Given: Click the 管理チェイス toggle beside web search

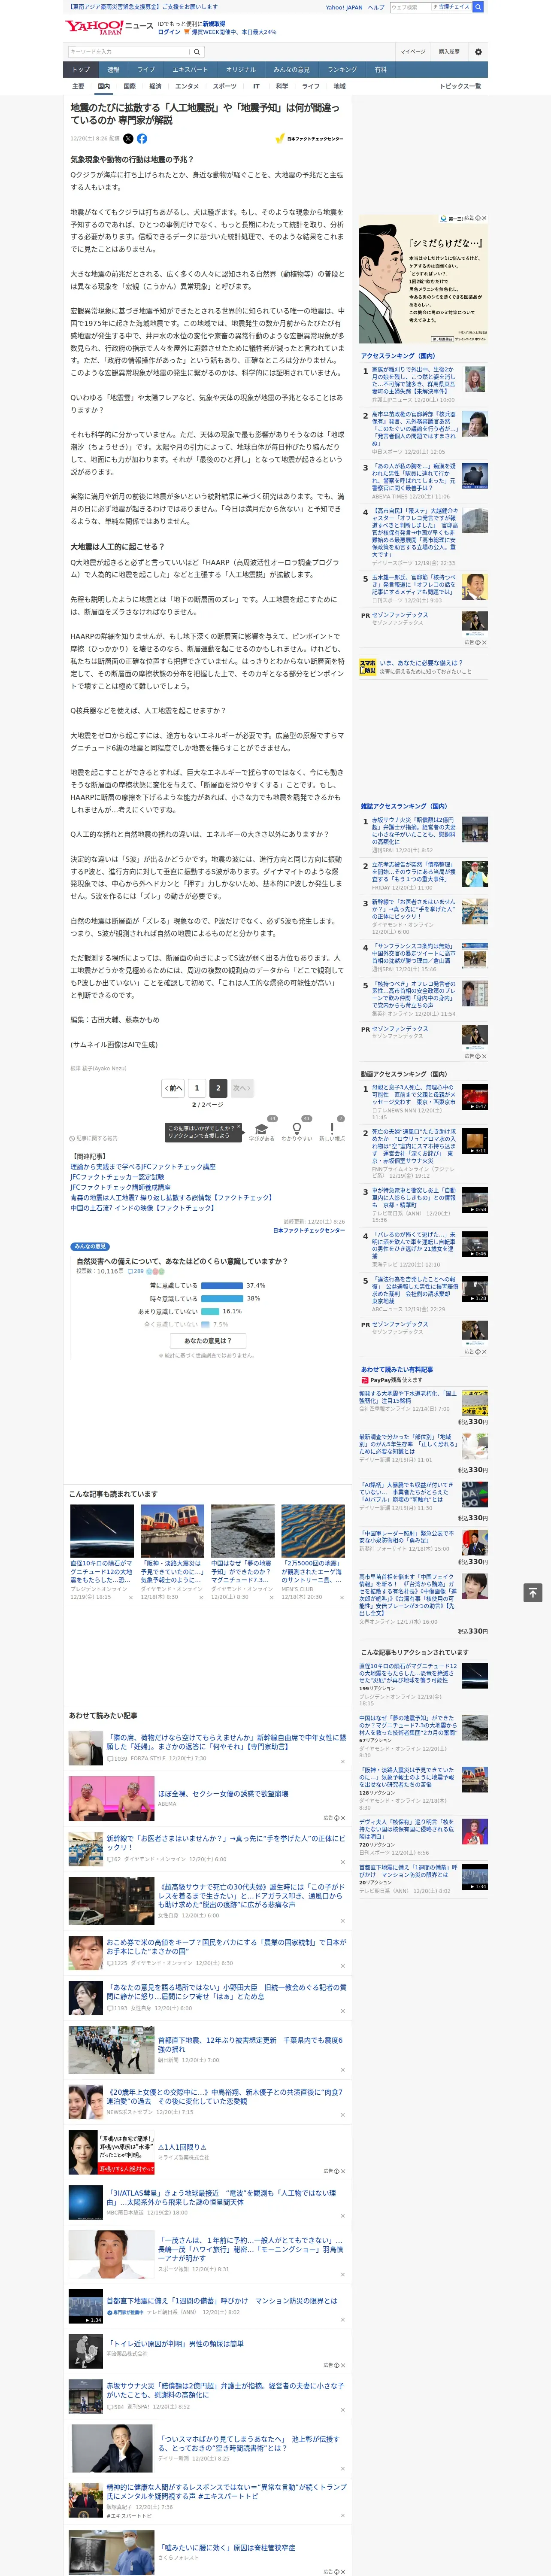Looking at the screenshot, I should [452, 7].
